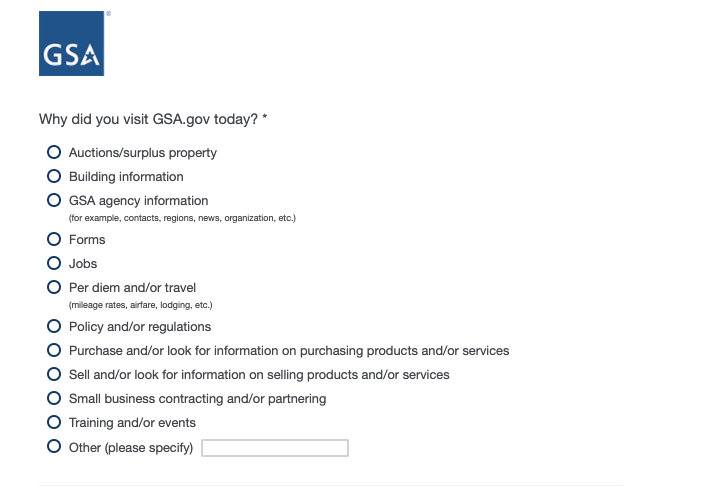Select the Jobs radio option
The width and height of the screenshot is (712, 488).
pos(54,264)
